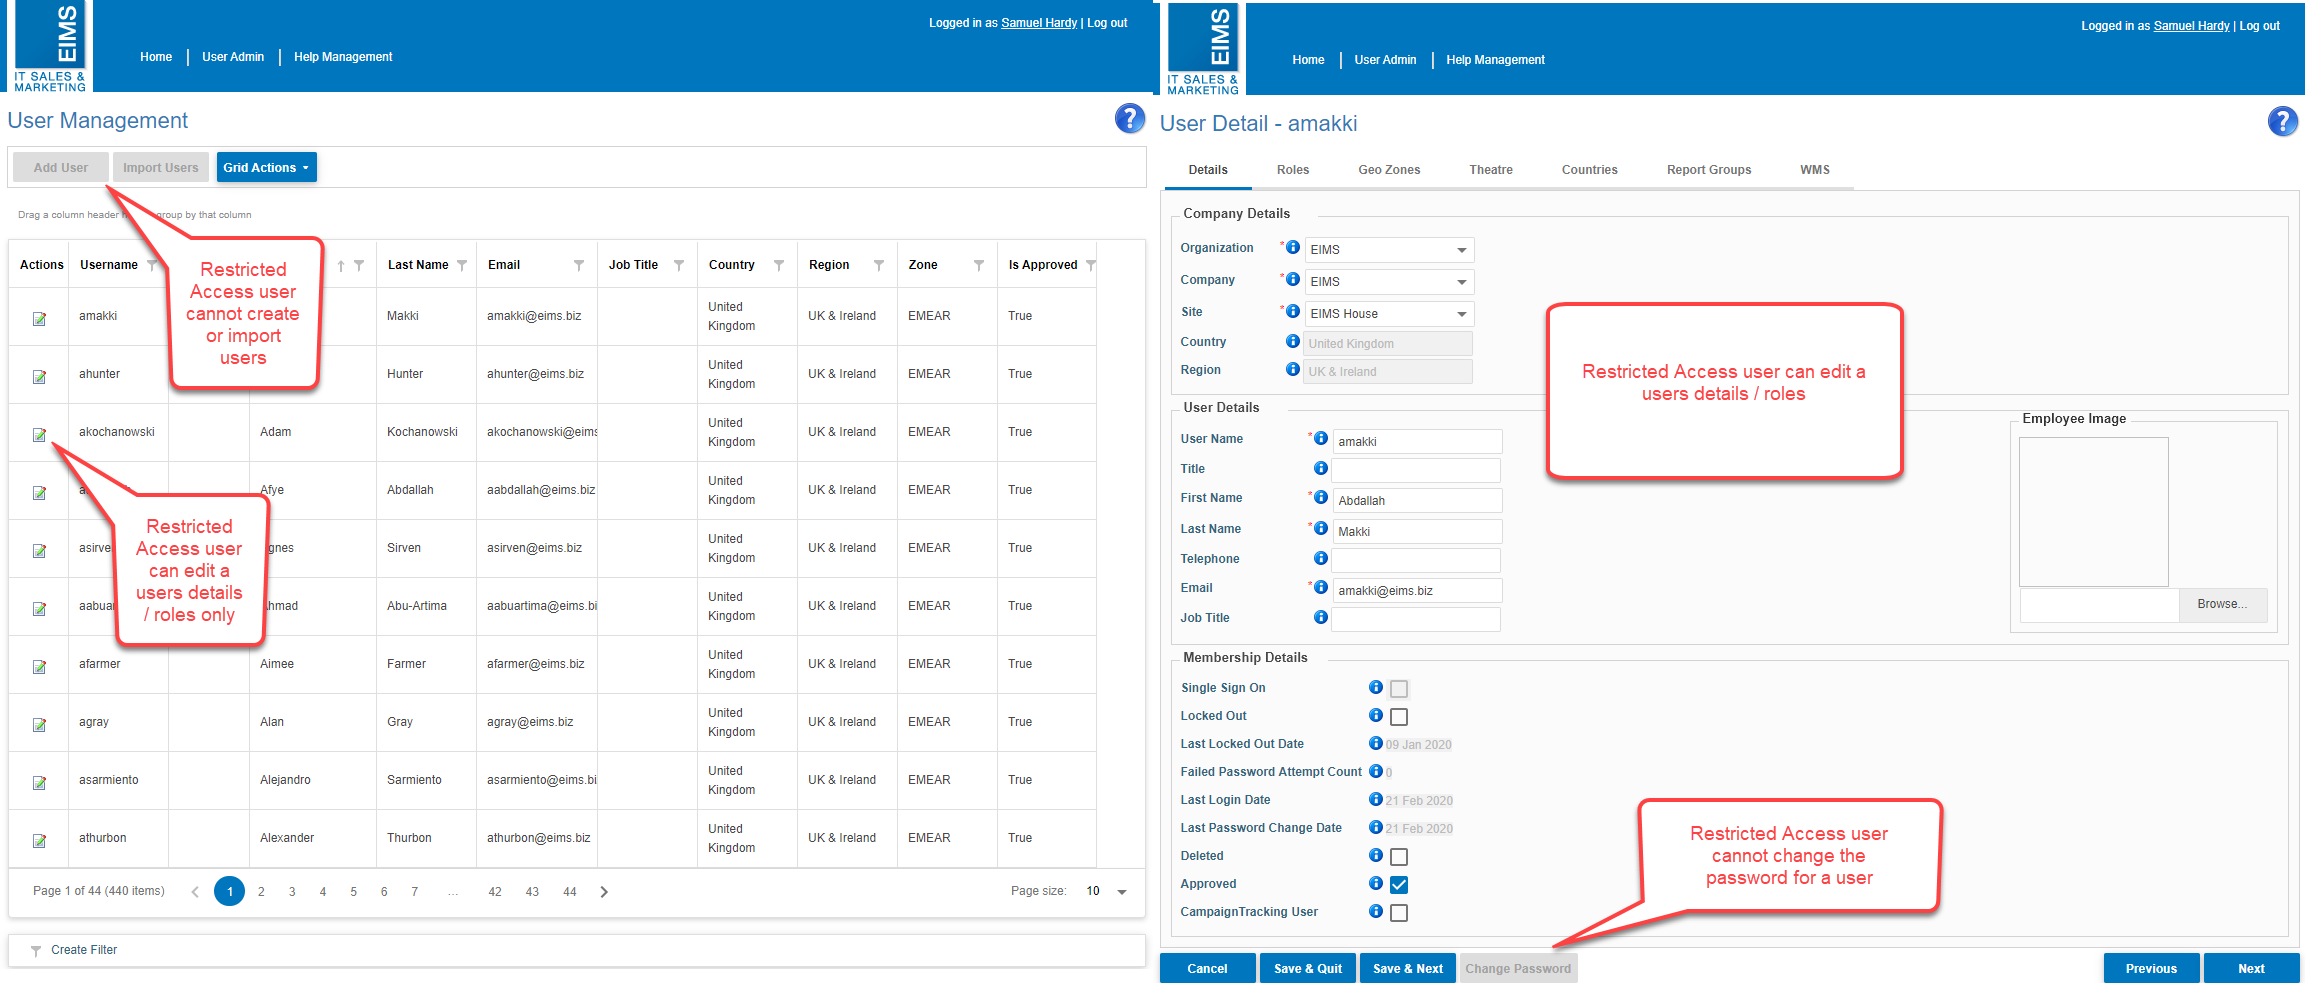Filter the Region column
Screen dimensions: 2305x983
pos(879,265)
